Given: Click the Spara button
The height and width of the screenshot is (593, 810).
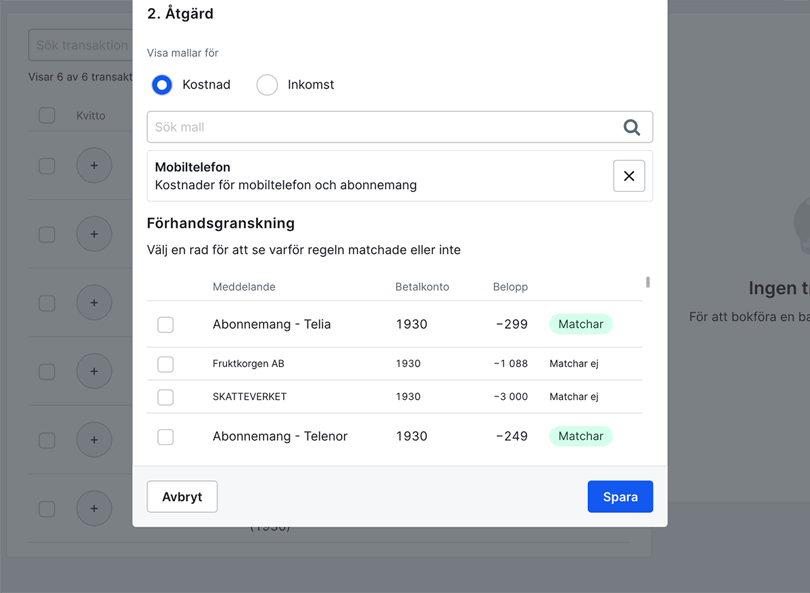Looking at the screenshot, I should click(x=620, y=496).
